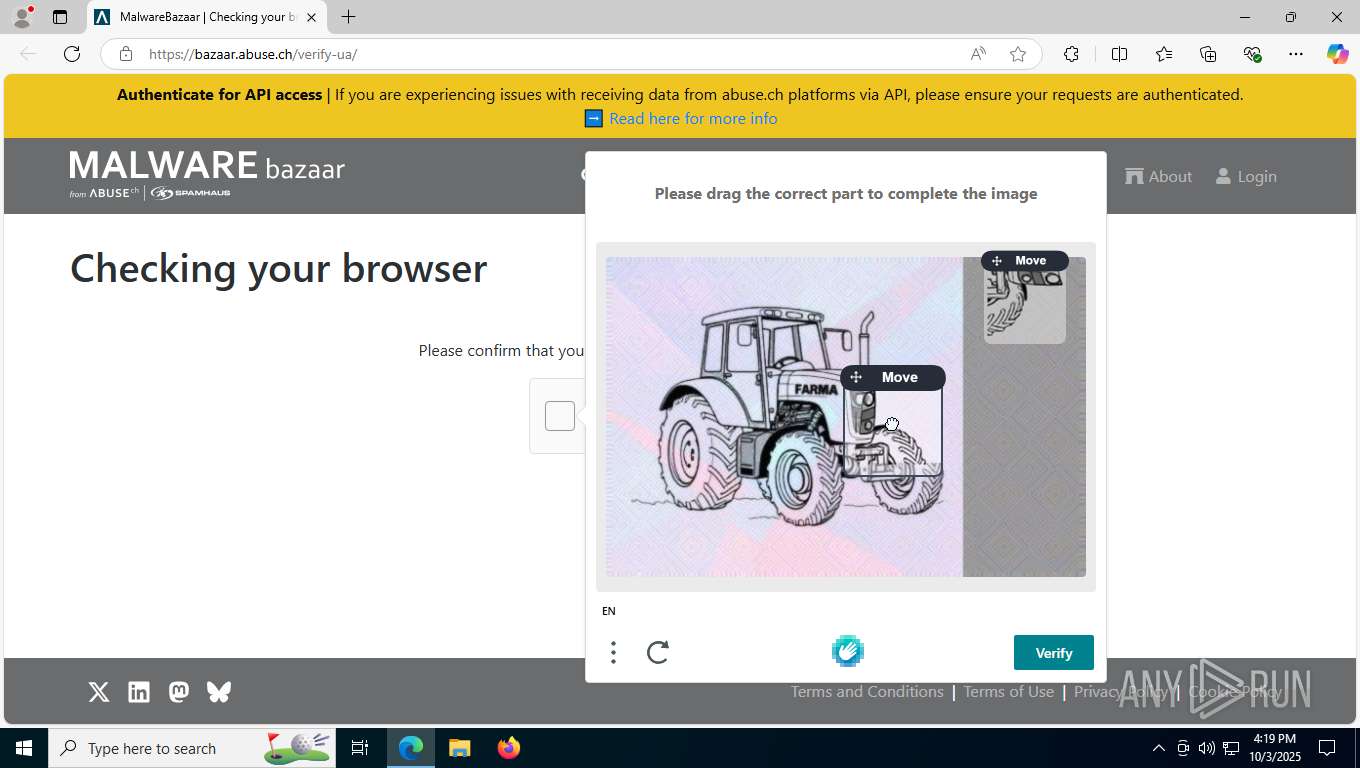
Task: Click the captcha refresh icon
Action: click(x=658, y=653)
